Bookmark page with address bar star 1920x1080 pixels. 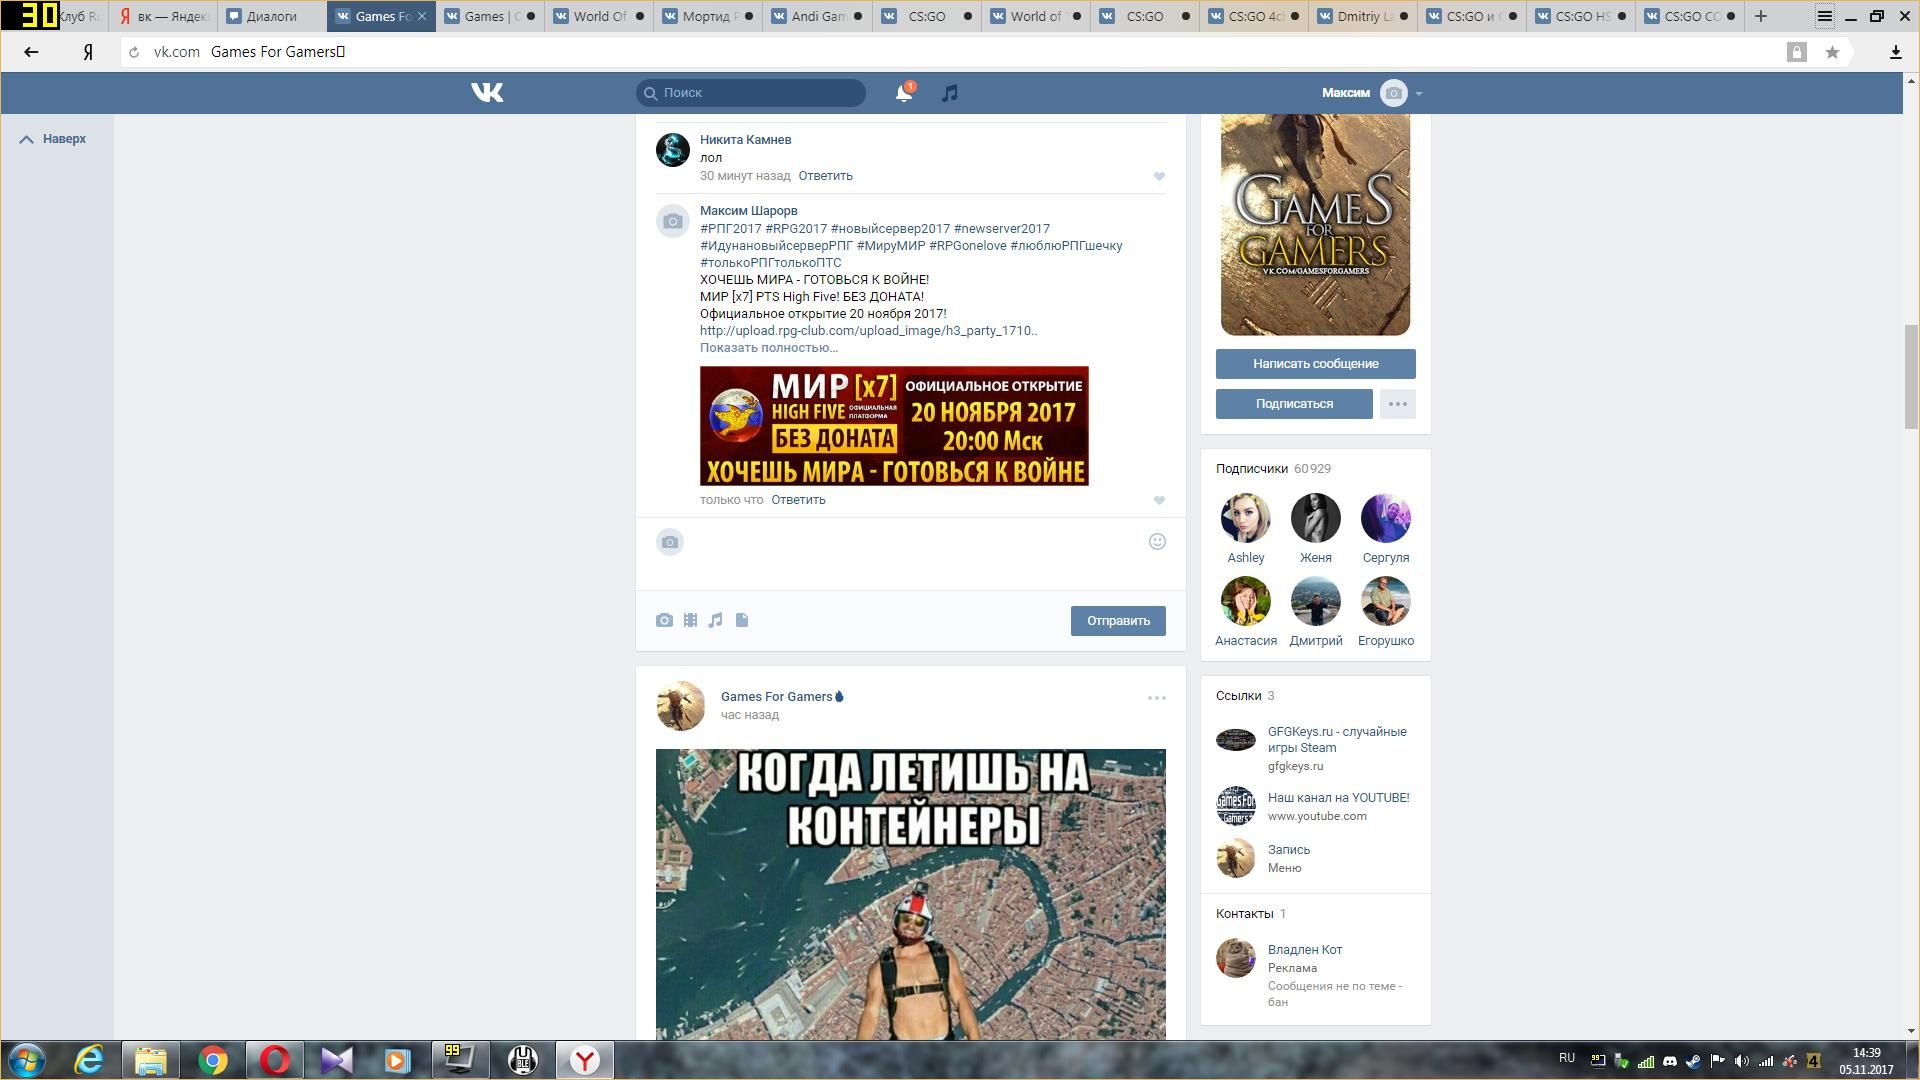[x=1832, y=52]
